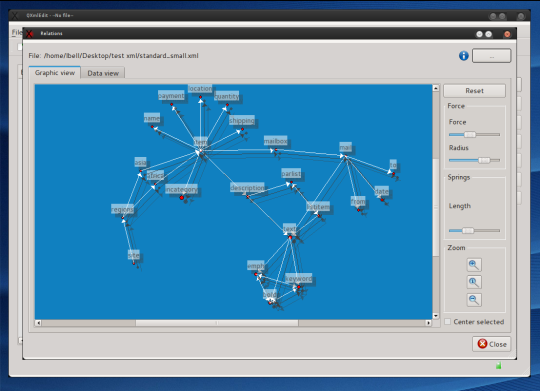This screenshot has width=540, height=391.
Task: Click the Relations window app icon
Action: pyautogui.click(x=30, y=33)
